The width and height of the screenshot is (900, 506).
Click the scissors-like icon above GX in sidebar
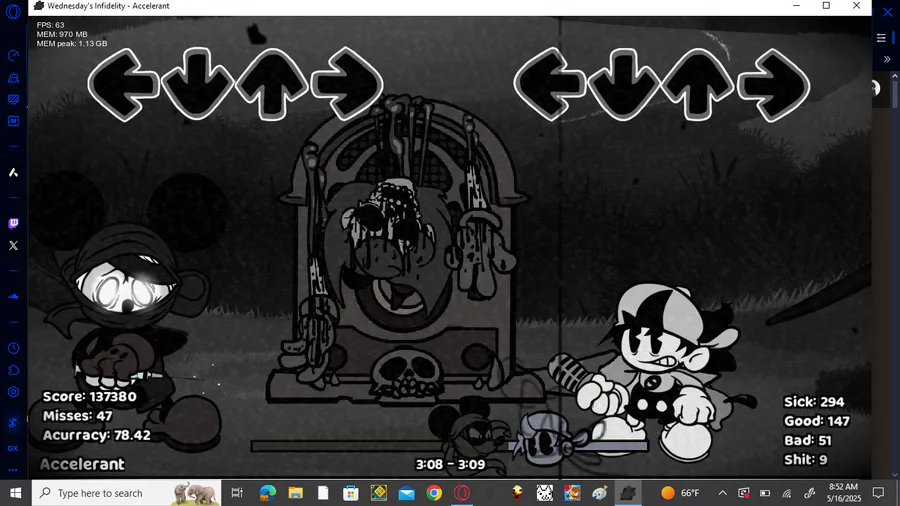pyautogui.click(x=13, y=423)
